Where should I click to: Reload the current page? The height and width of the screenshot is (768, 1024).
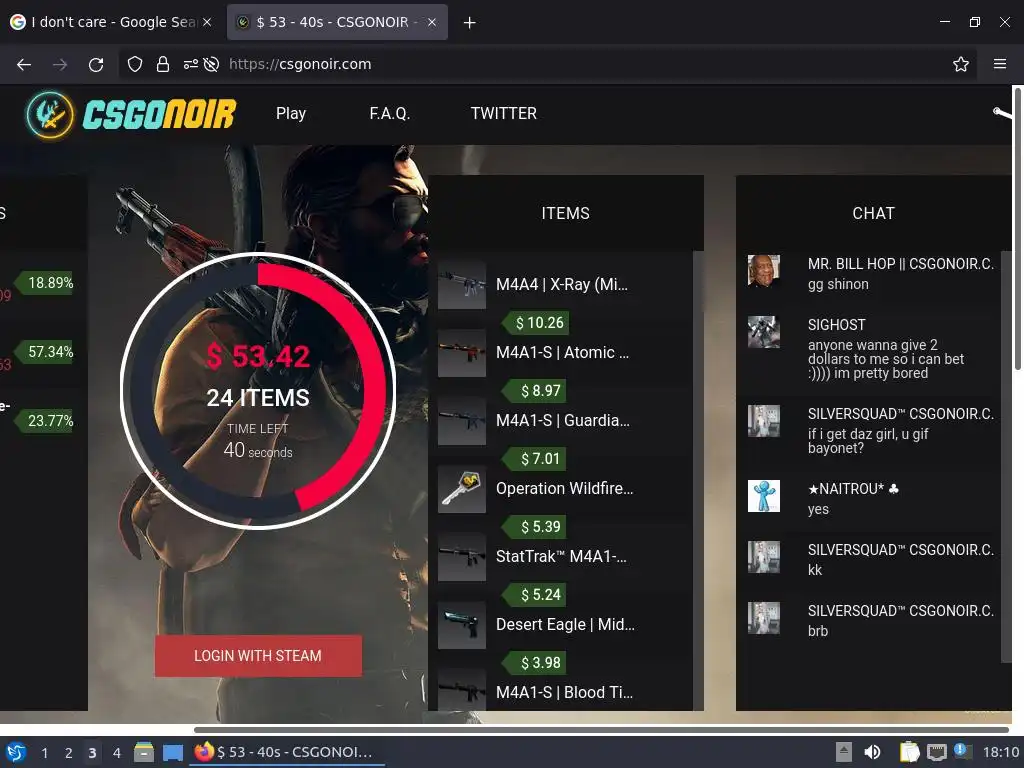click(x=96, y=64)
